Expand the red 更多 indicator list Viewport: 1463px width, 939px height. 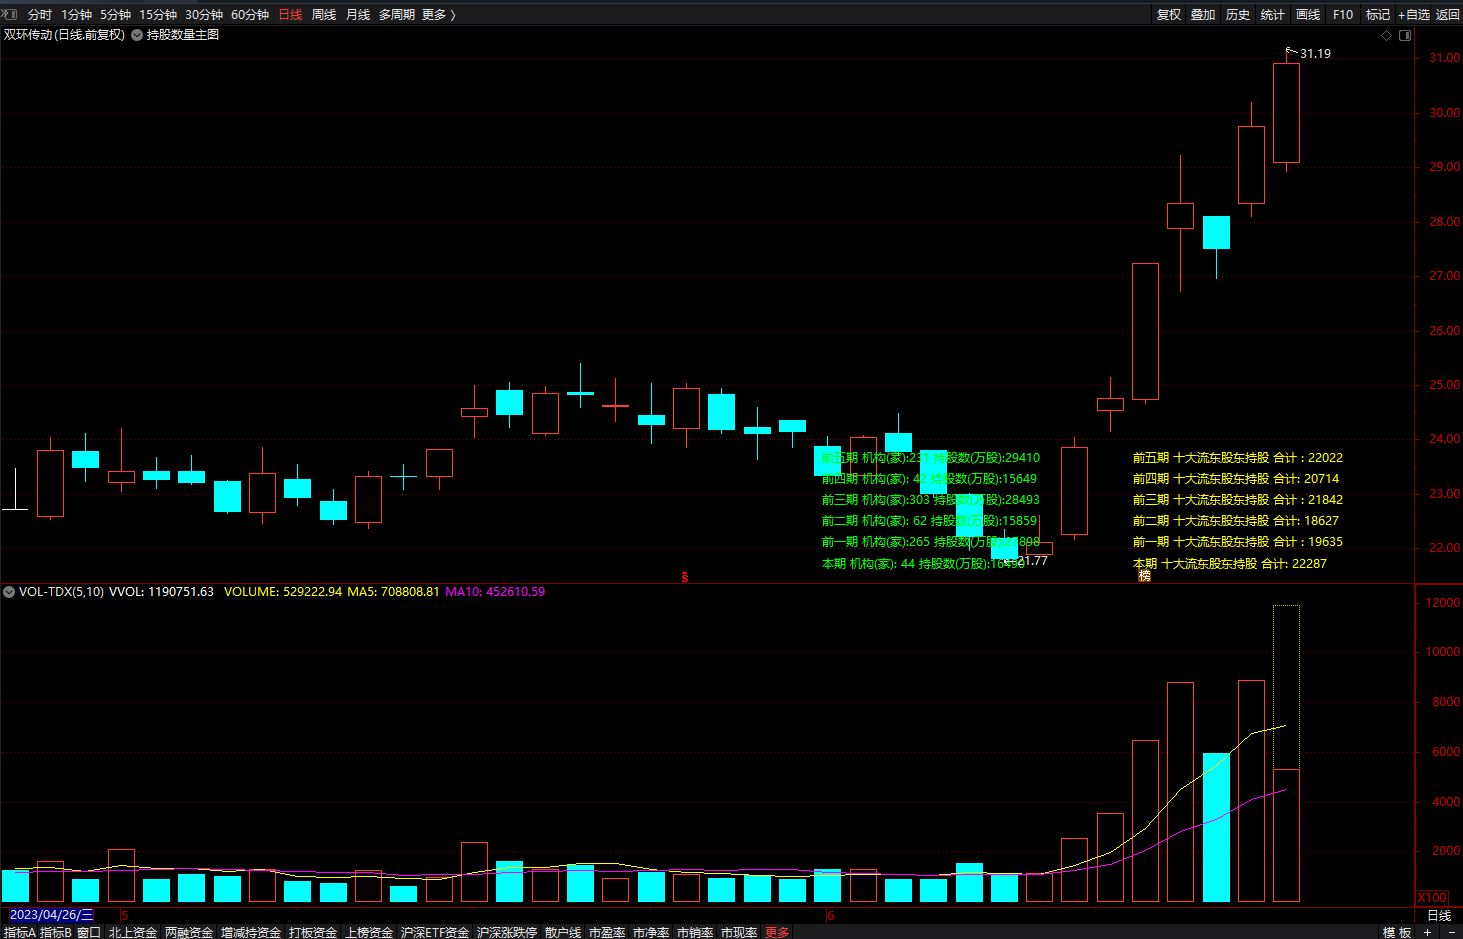[x=777, y=932]
